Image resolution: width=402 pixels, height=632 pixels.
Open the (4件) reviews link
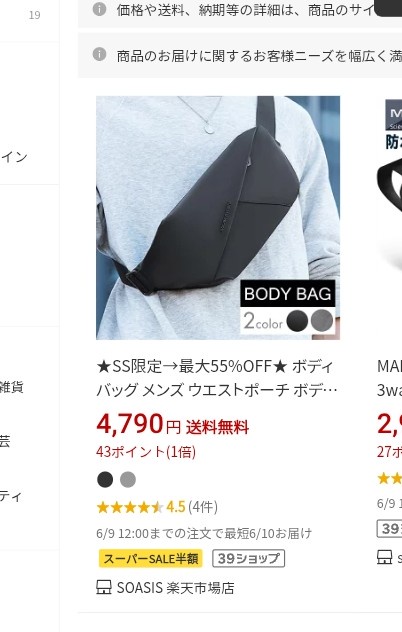click(203, 507)
